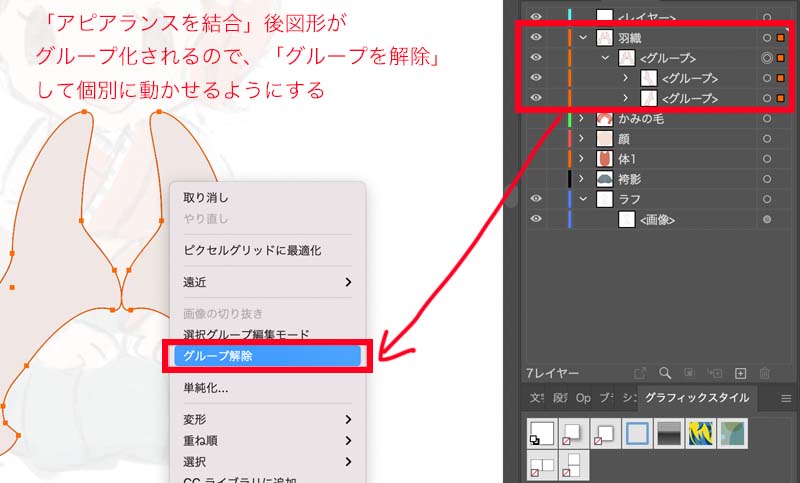Click the target circle of the 顔 layer
This screenshot has height=483, width=800.
tap(767, 139)
